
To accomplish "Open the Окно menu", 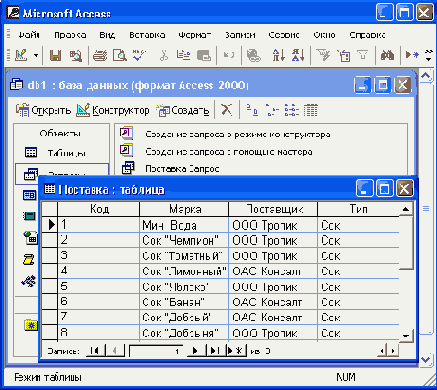I will [324, 35].
